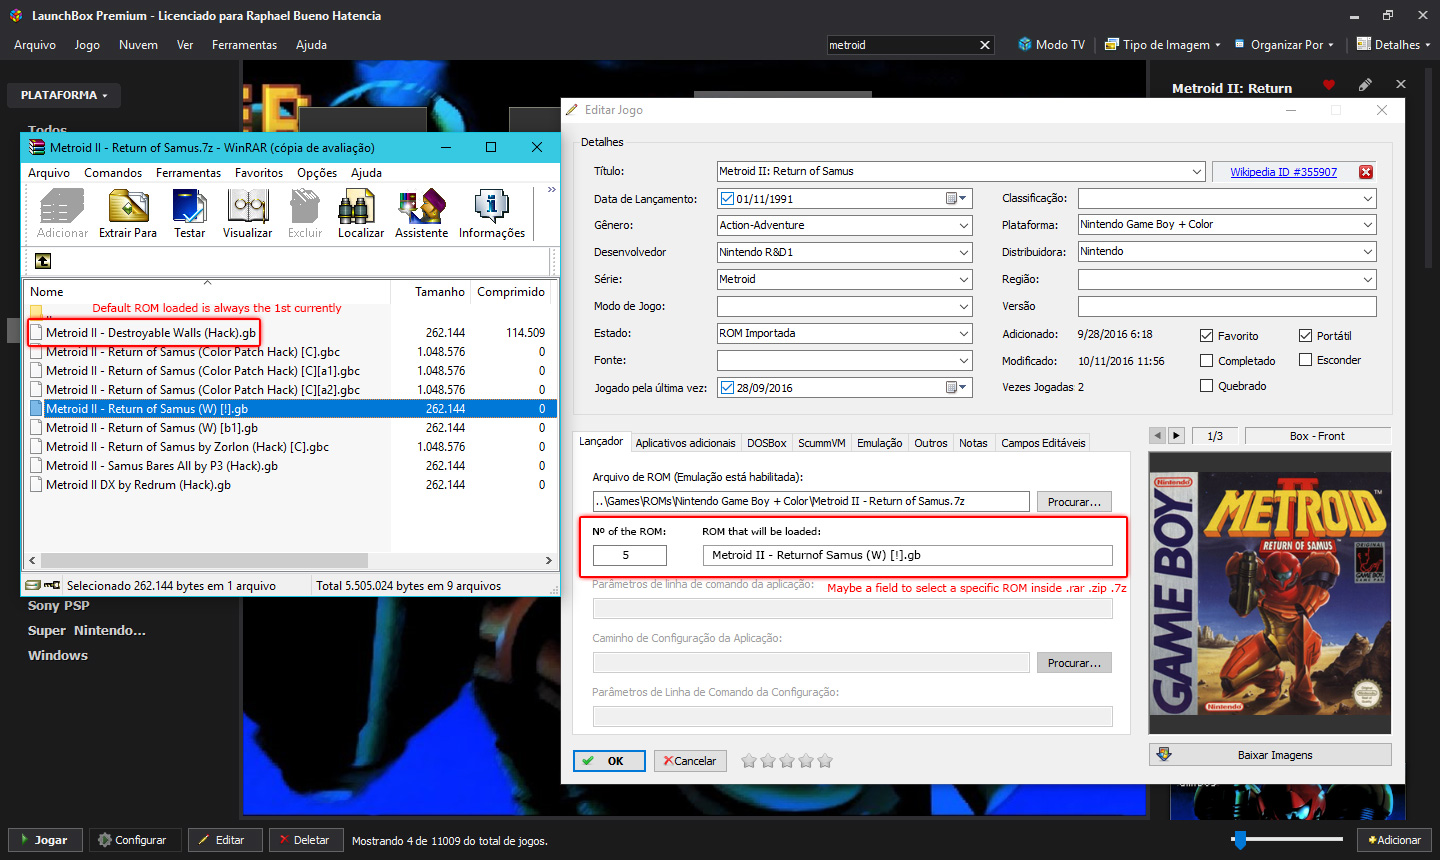Open the Desenvolvedor dropdown
This screenshot has height=860, width=1440.
964,253
